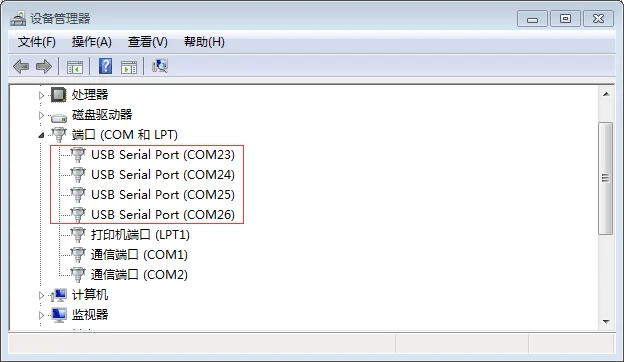This screenshot has width=624, height=362.
Task: Click the scroll down arrow of scrollbar
Action: (x=606, y=321)
